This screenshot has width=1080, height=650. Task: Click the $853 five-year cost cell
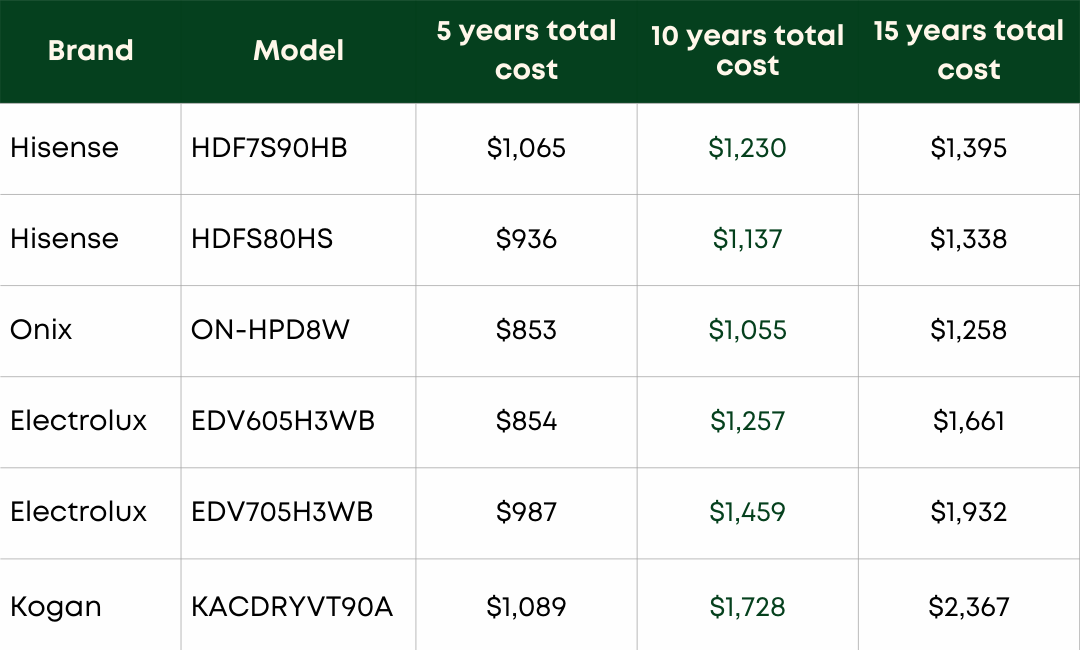click(x=526, y=330)
